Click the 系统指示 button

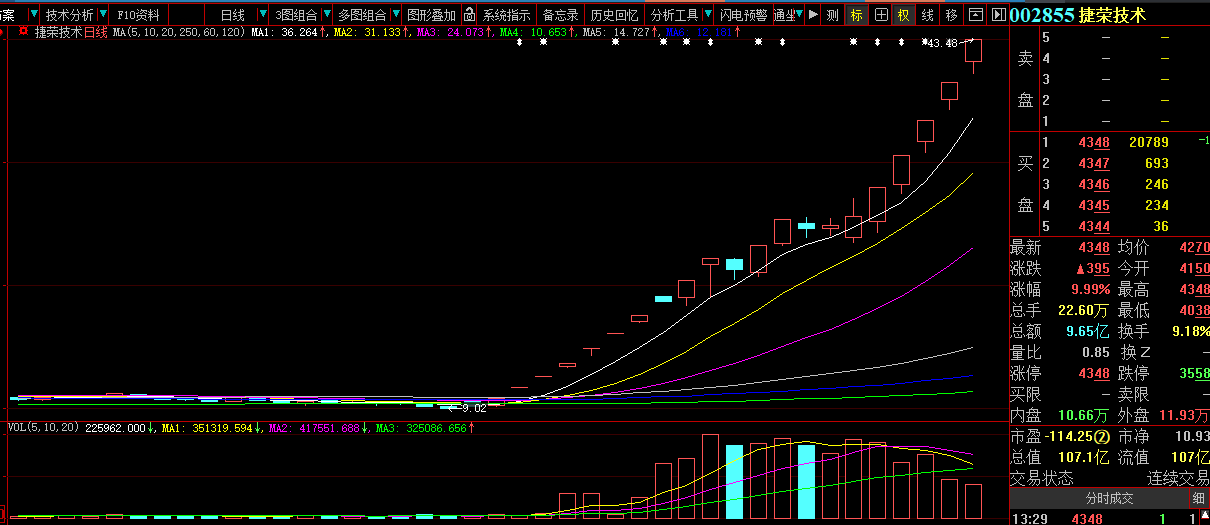tap(507, 15)
